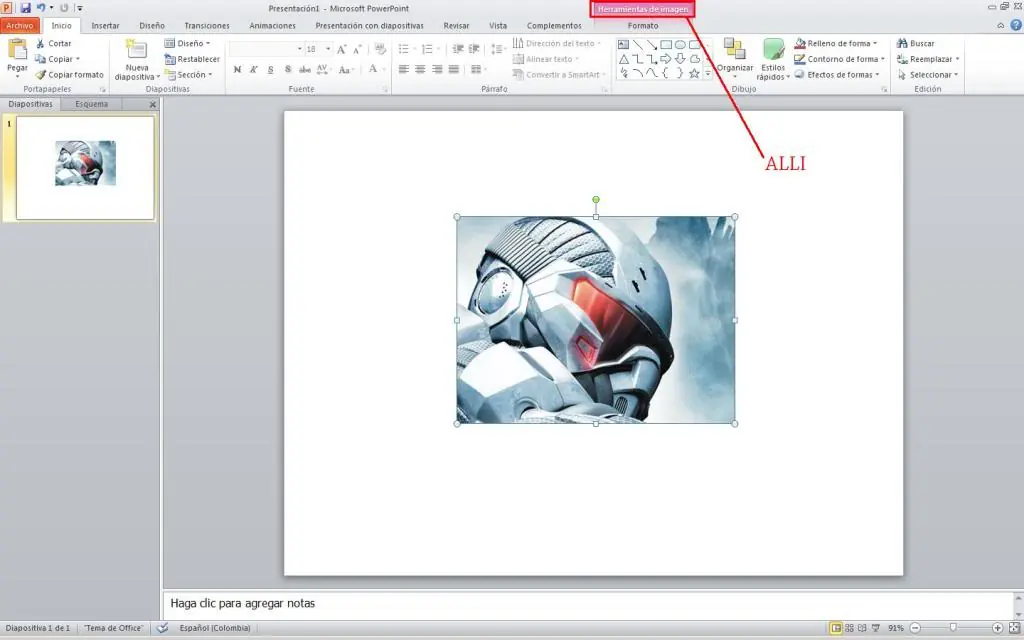Click Cortar in the clipboard group

(x=53, y=43)
